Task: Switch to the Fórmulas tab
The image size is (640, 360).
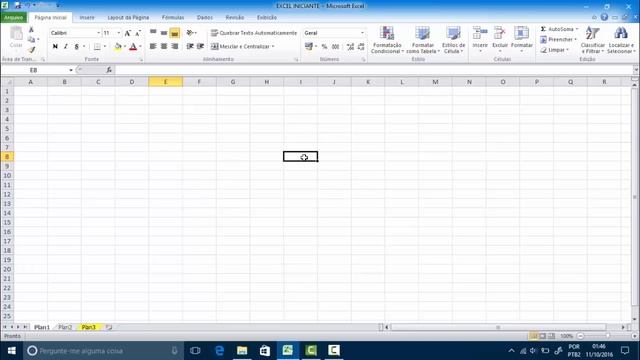Action: [x=173, y=18]
